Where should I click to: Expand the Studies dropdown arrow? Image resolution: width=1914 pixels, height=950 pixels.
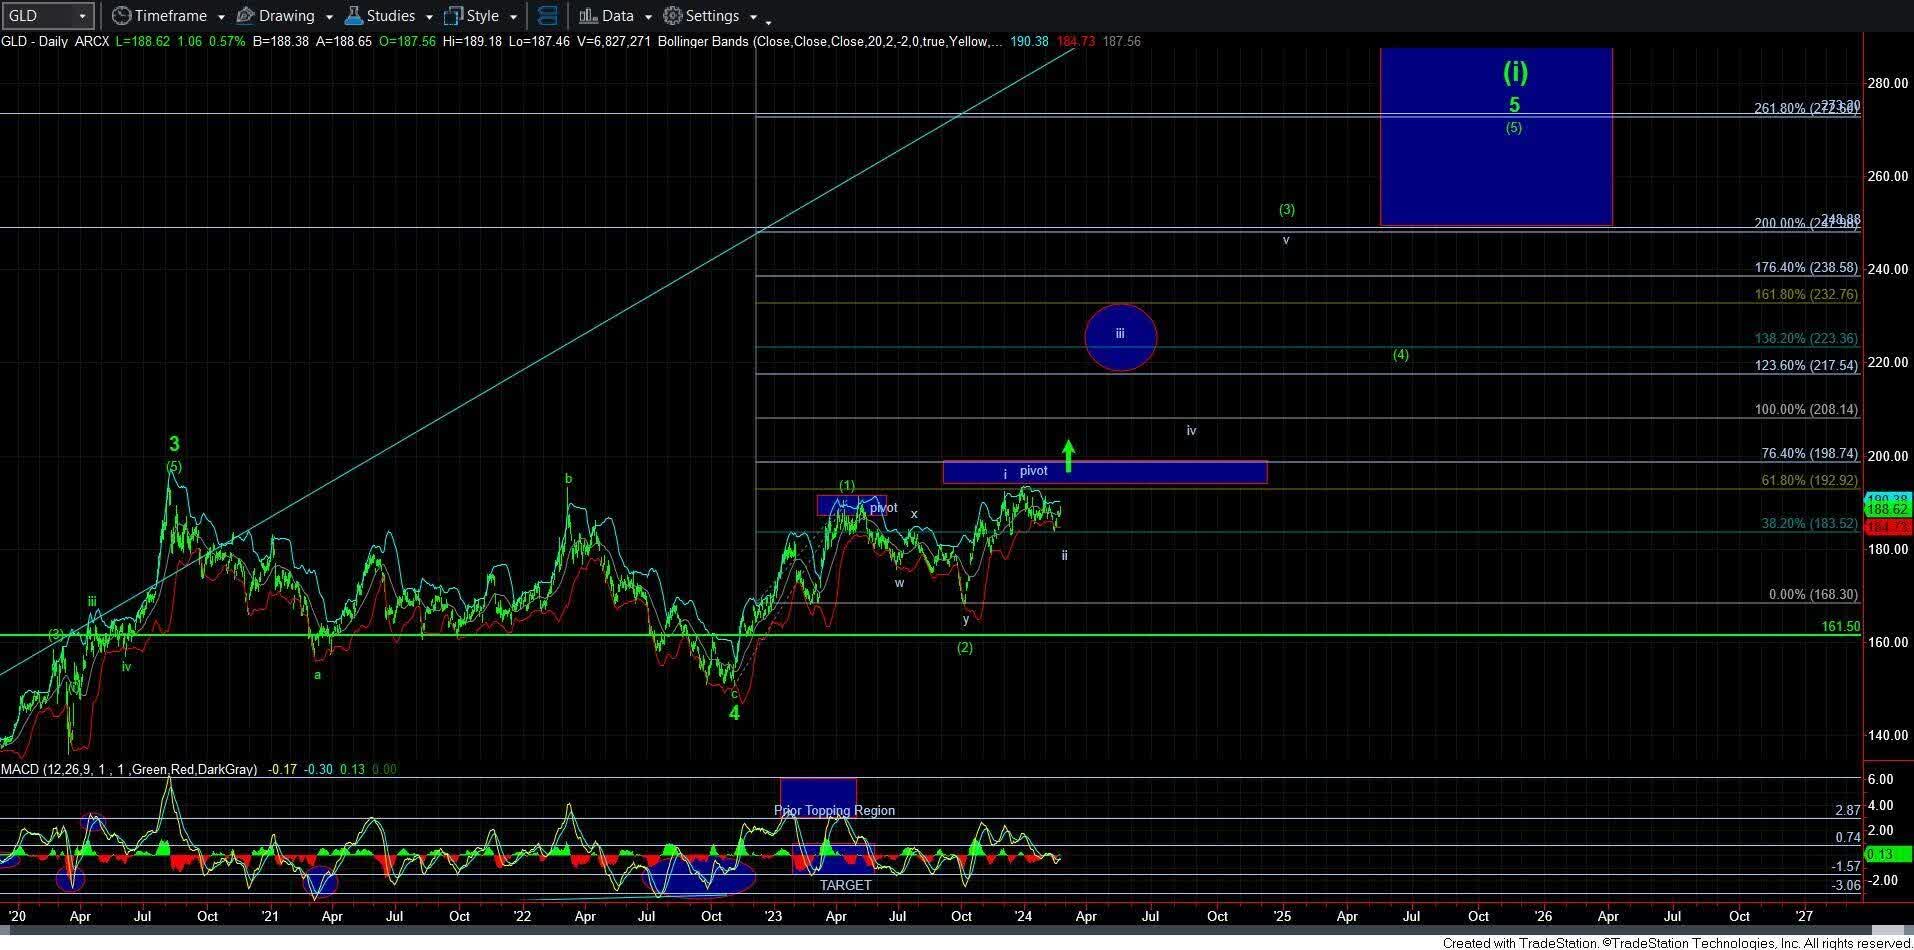click(429, 17)
